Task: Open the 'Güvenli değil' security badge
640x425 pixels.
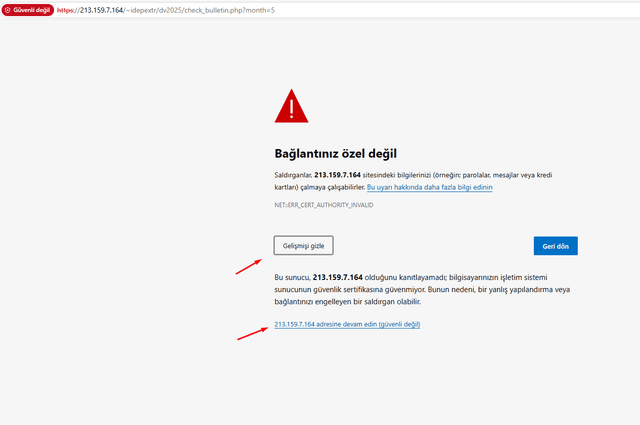Action: (x=28, y=10)
